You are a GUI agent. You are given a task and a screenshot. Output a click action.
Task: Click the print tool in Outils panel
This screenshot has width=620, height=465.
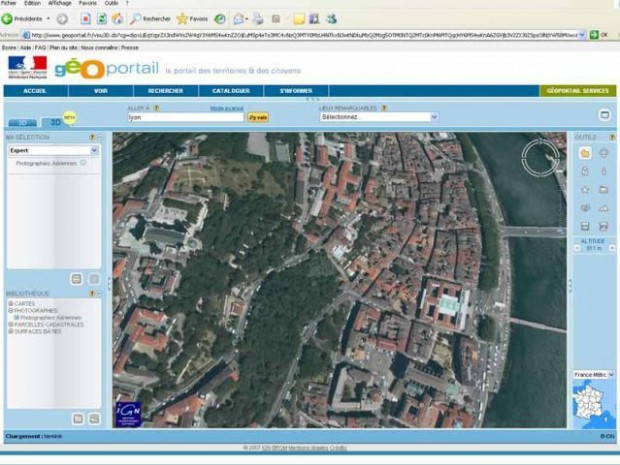pos(603,226)
